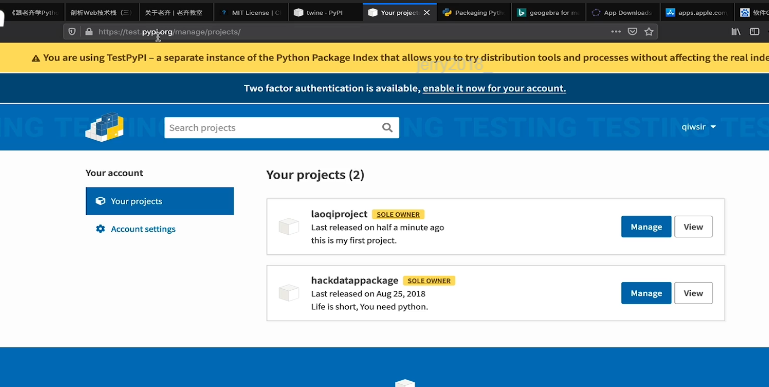769x387 pixels.
Task: Click the text 'Last released on Aug 25, 2018'
Action: (368, 294)
